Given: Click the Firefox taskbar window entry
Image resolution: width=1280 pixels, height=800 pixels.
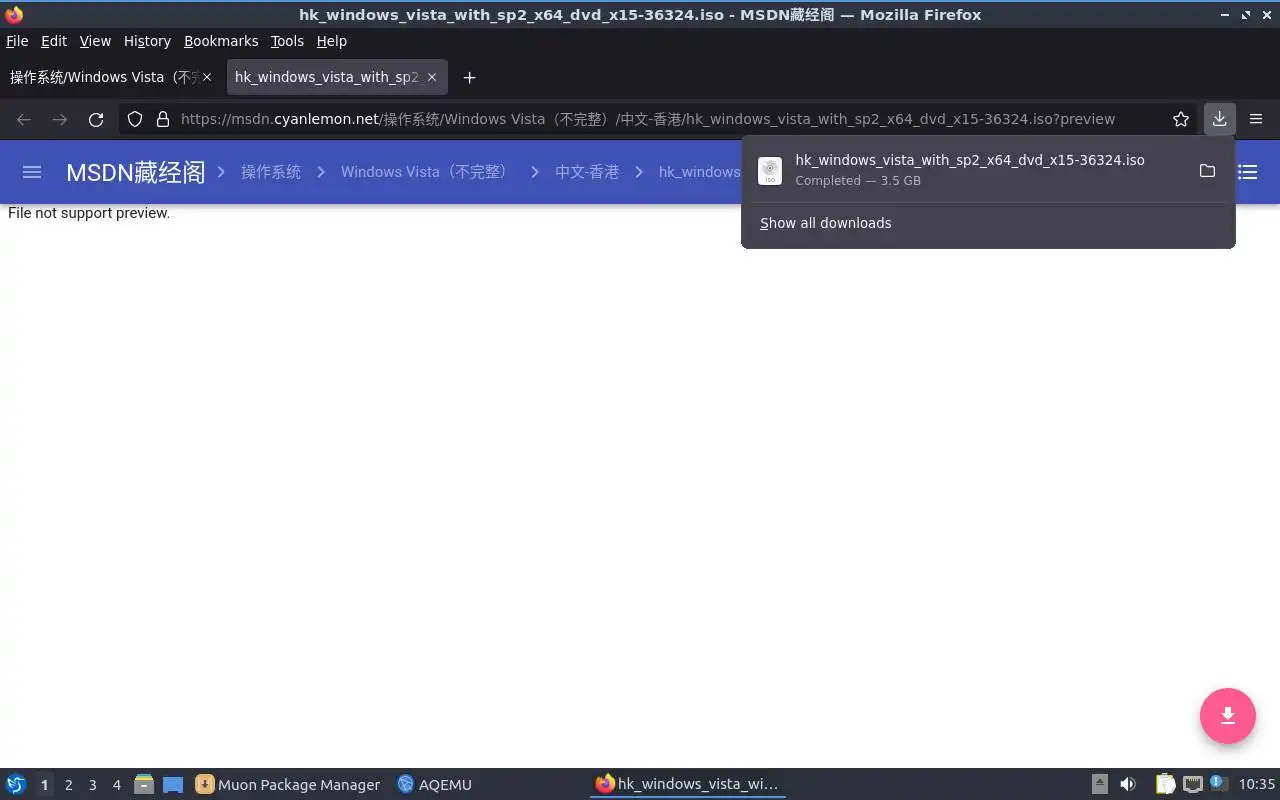Looking at the screenshot, I should pos(687,785).
